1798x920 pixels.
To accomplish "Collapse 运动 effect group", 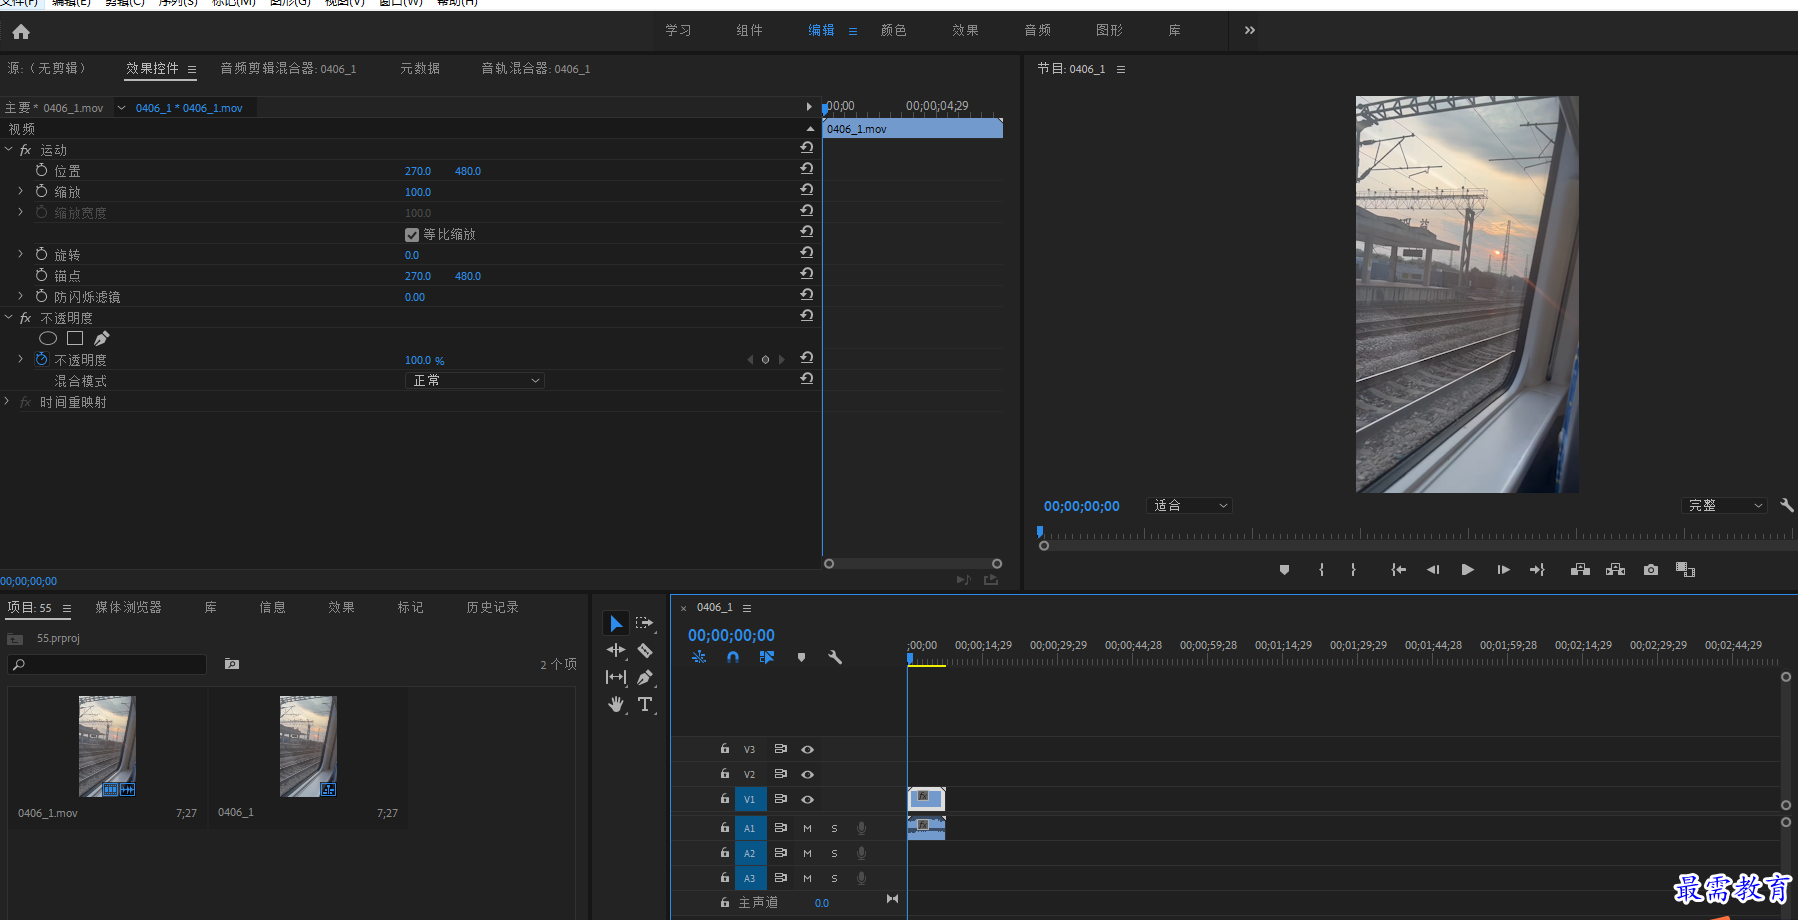I will pyautogui.click(x=8, y=149).
